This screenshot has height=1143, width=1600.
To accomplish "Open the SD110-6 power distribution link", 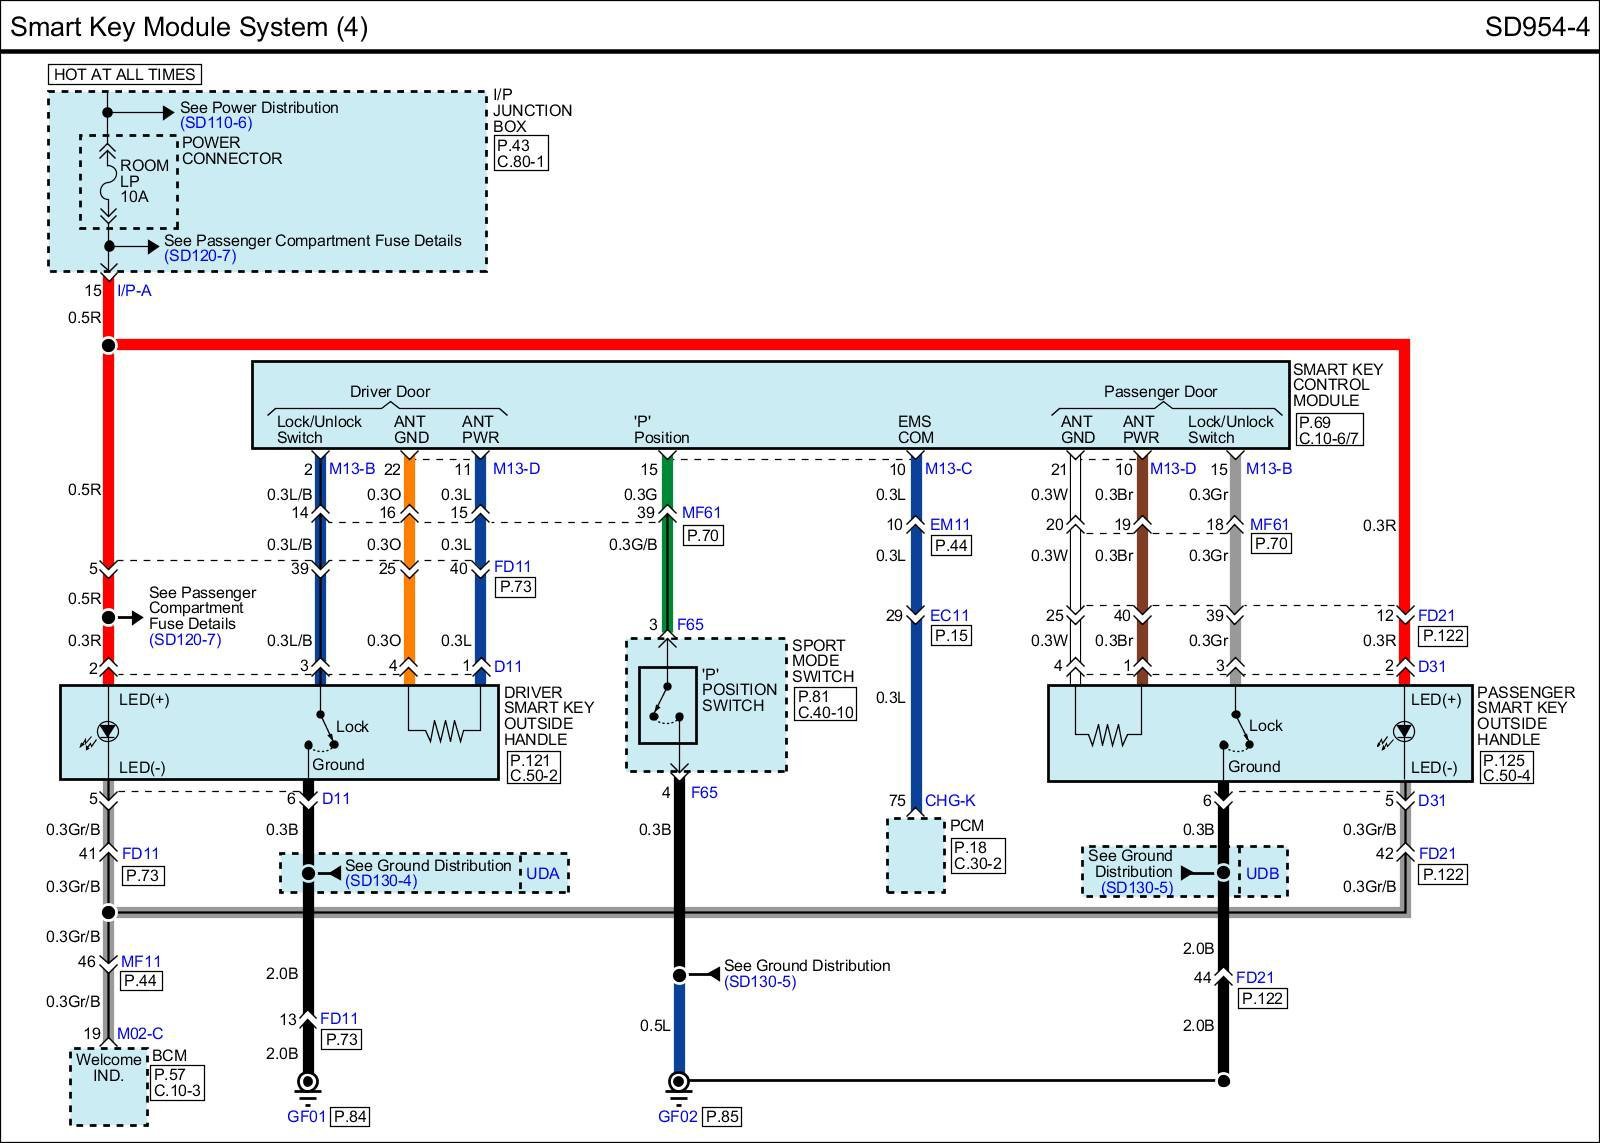I will coord(216,123).
